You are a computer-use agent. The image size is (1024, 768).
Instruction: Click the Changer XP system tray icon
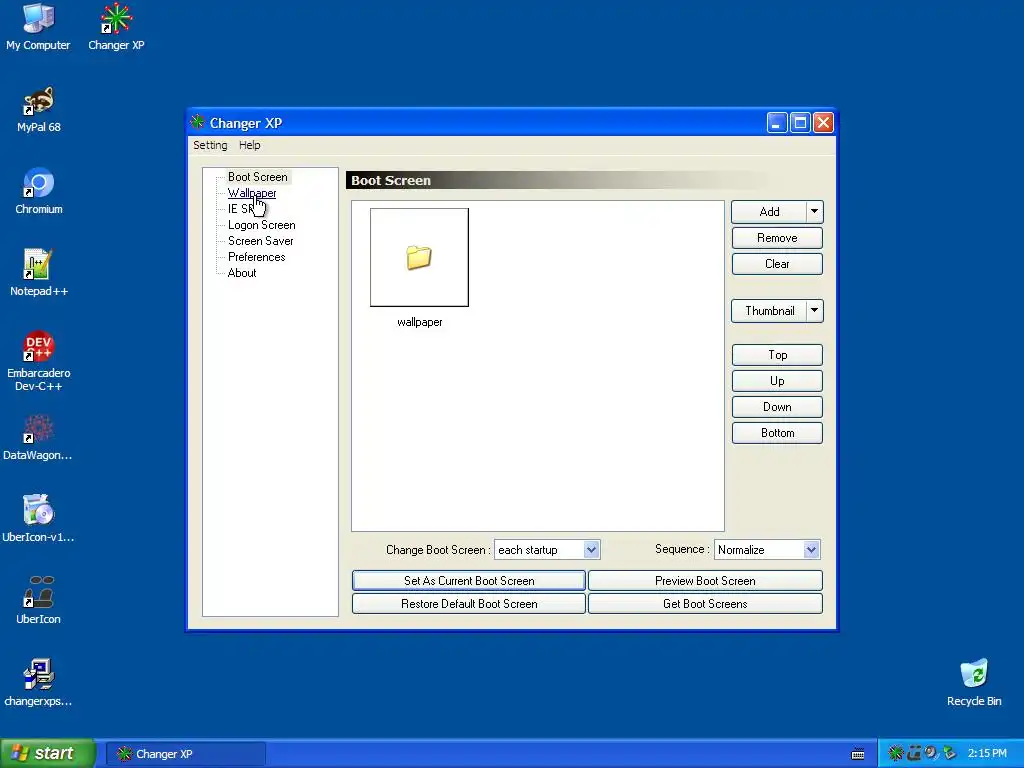[x=896, y=753]
